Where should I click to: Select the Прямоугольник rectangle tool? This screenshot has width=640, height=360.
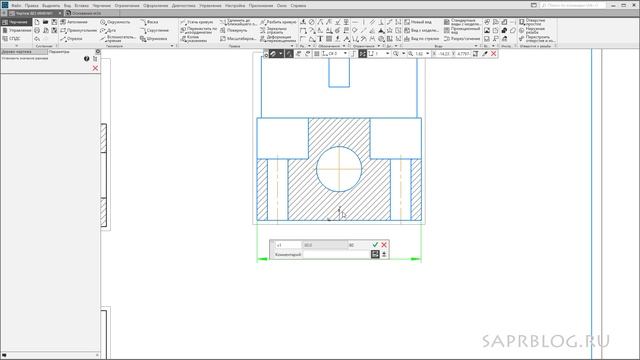(x=78, y=30)
